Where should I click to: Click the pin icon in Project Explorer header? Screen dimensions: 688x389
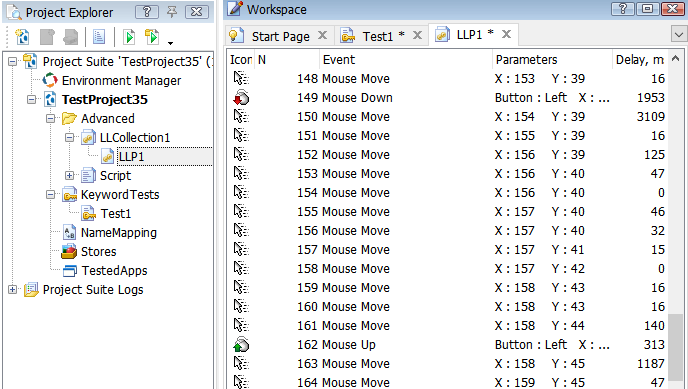coord(172,12)
